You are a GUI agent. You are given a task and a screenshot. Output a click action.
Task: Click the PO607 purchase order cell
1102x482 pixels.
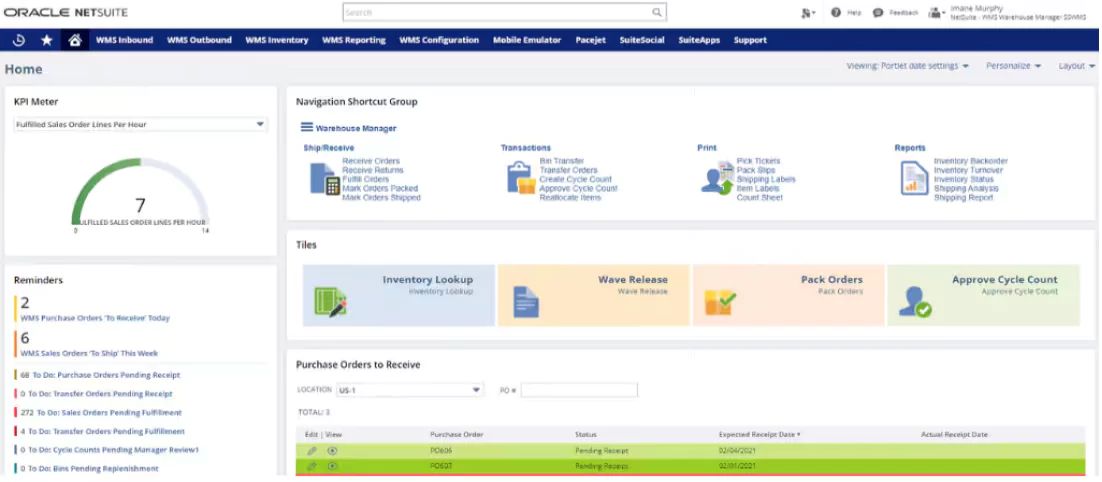pyautogui.click(x=441, y=466)
